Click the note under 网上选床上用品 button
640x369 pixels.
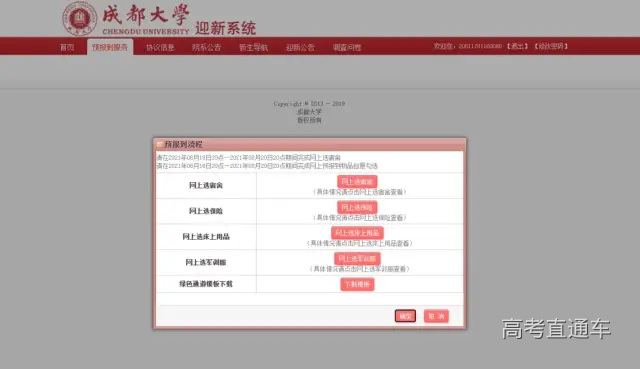(360, 243)
